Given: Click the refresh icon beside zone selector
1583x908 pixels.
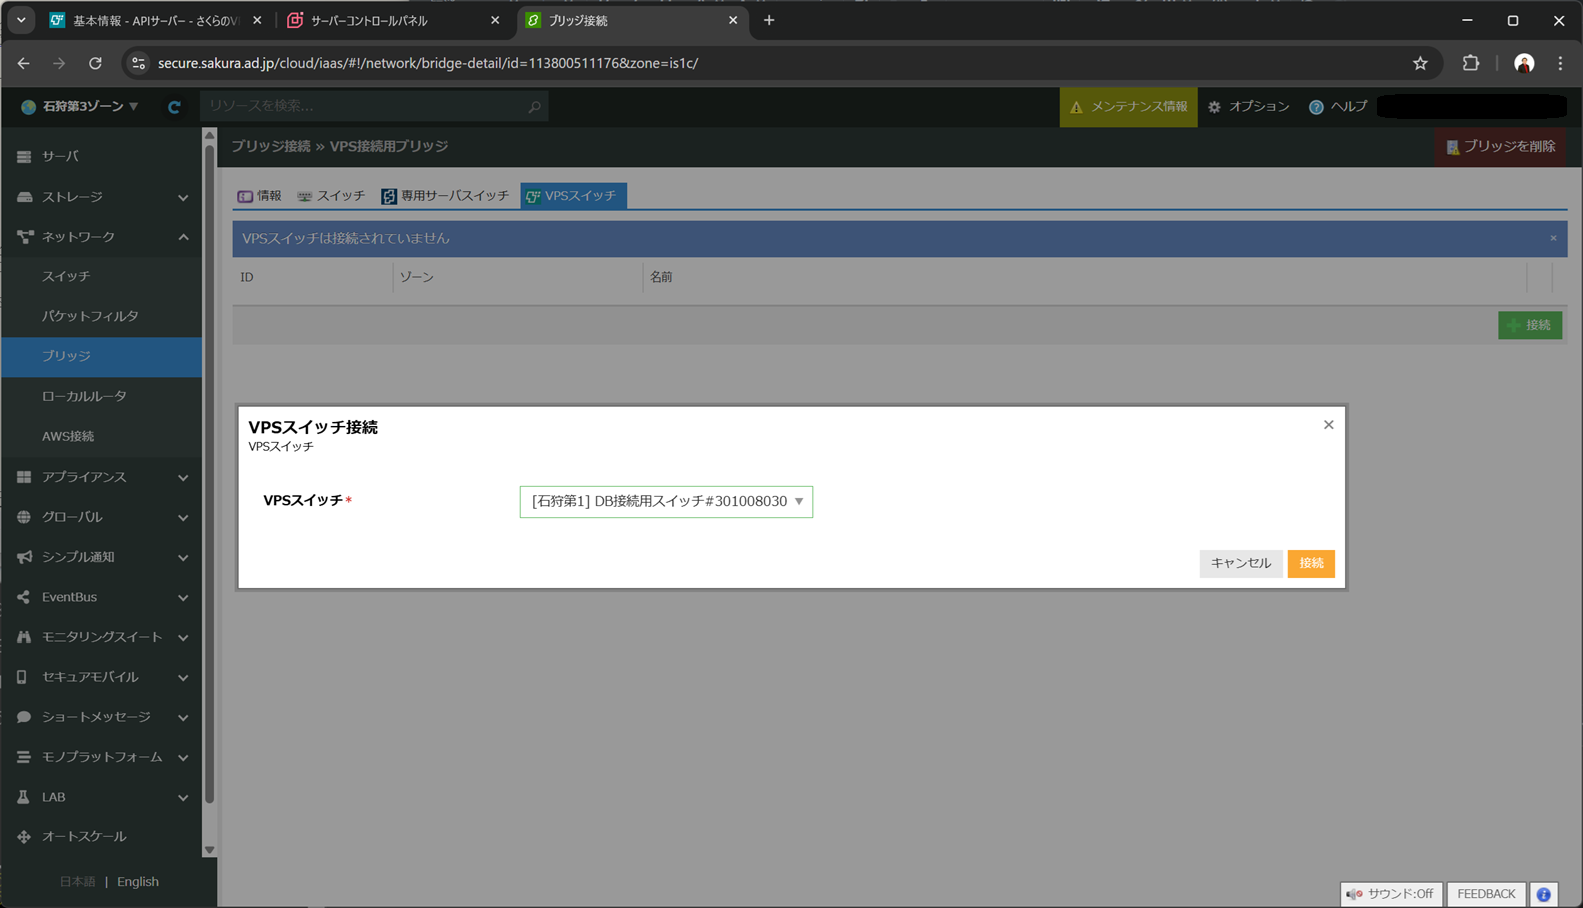Looking at the screenshot, I should point(174,107).
